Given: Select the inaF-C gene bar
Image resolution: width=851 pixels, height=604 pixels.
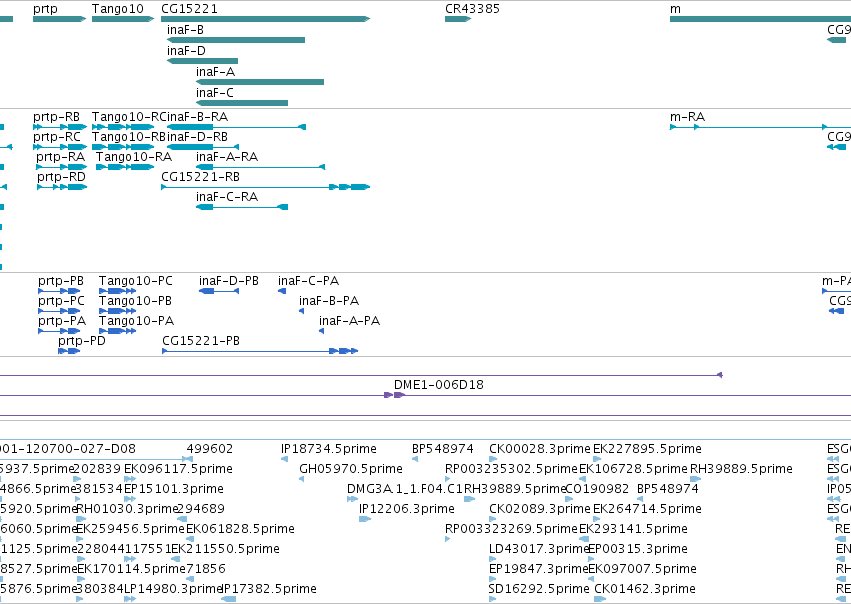Looking at the screenshot, I should [x=242, y=103].
